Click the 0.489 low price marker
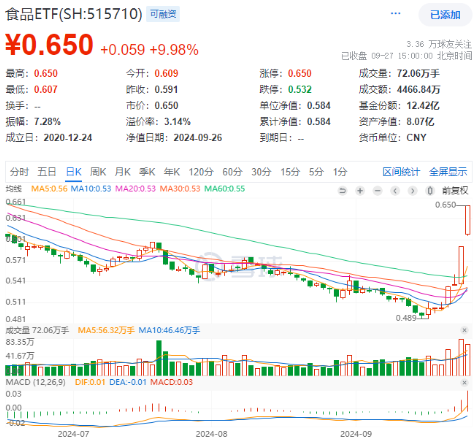 pos(406,318)
